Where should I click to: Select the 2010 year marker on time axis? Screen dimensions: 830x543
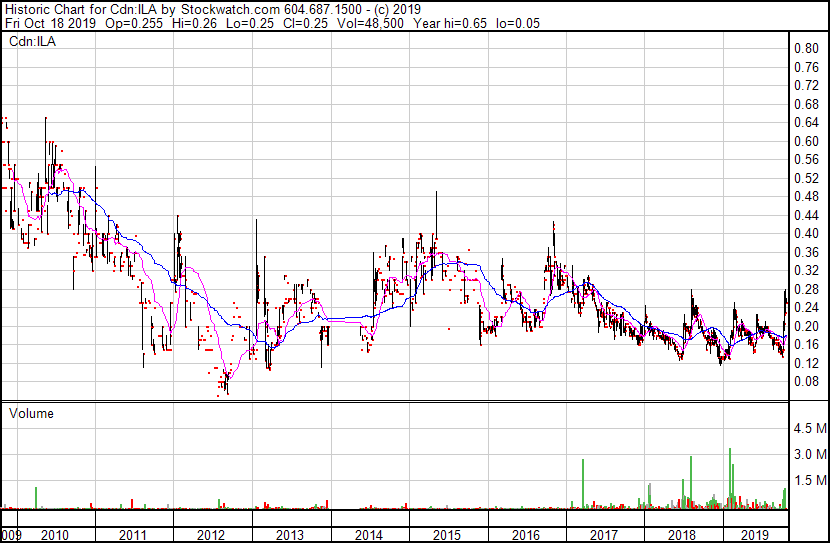pyautogui.click(x=55, y=535)
